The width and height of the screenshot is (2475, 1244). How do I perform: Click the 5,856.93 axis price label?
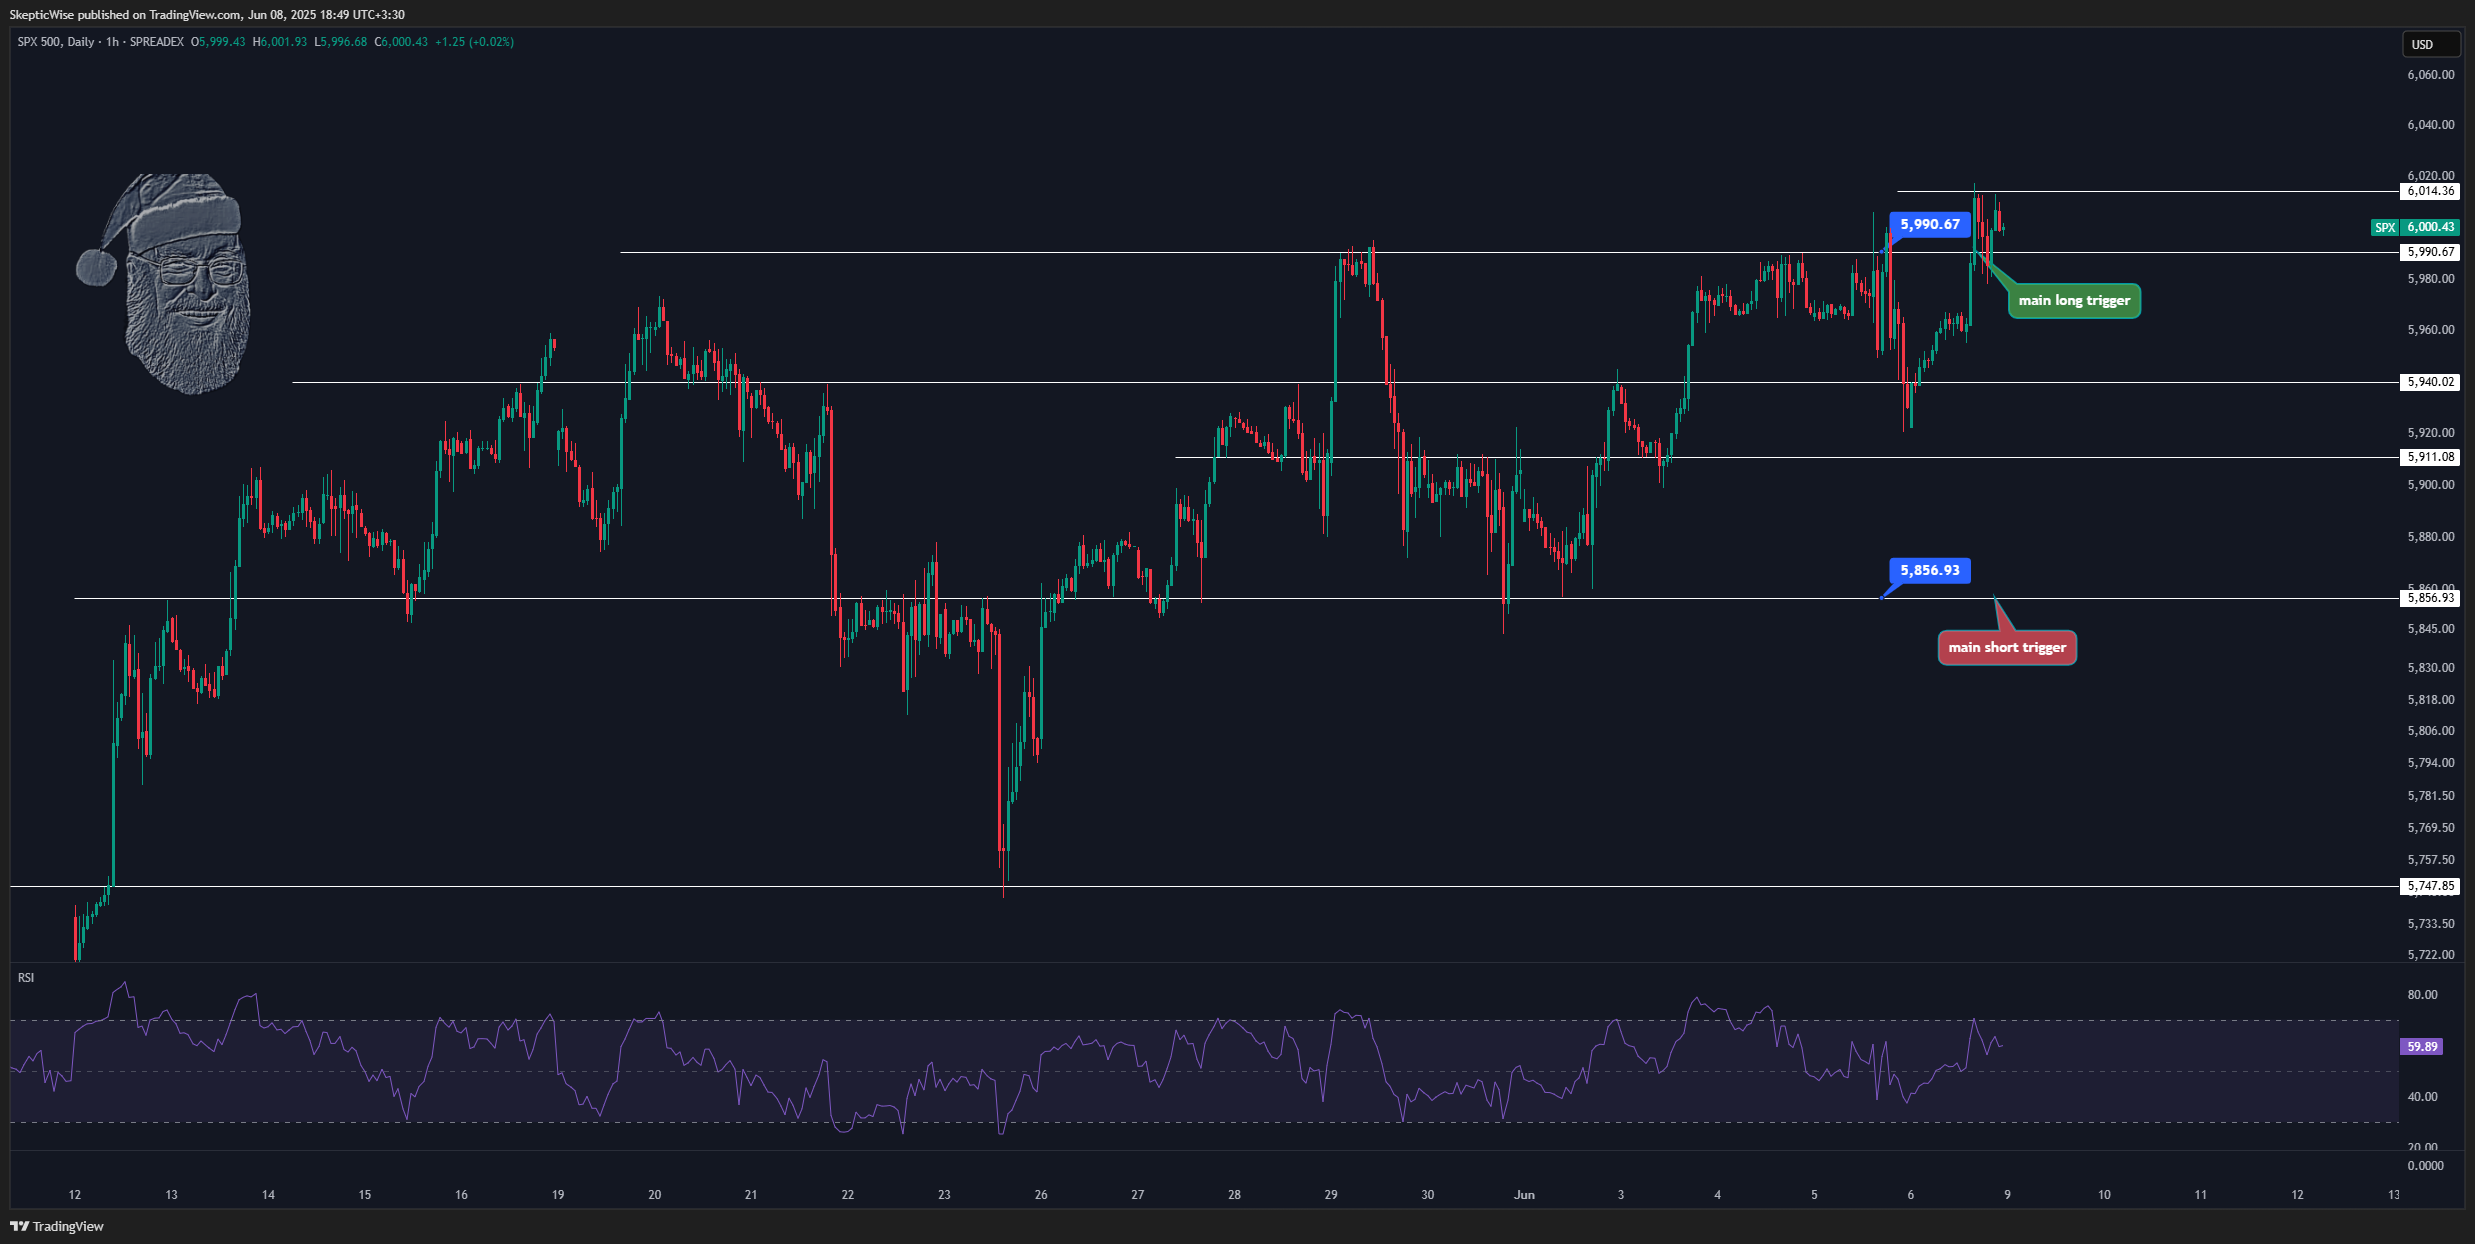pos(2430,598)
